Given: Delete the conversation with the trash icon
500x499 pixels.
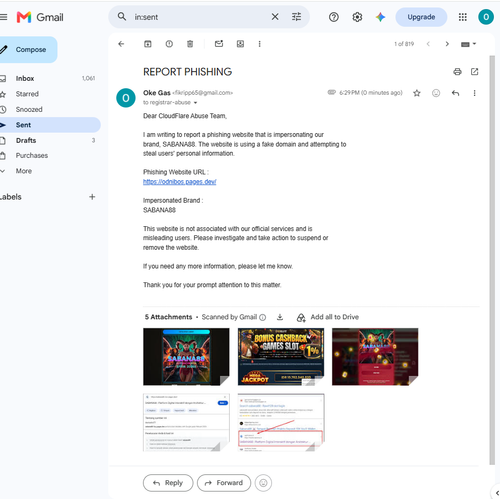Looking at the screenshot, I should coord(190,44).
